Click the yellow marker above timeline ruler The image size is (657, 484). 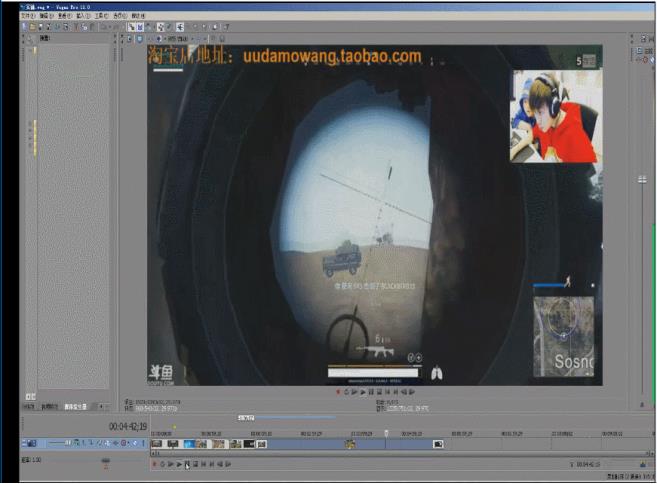175,427
